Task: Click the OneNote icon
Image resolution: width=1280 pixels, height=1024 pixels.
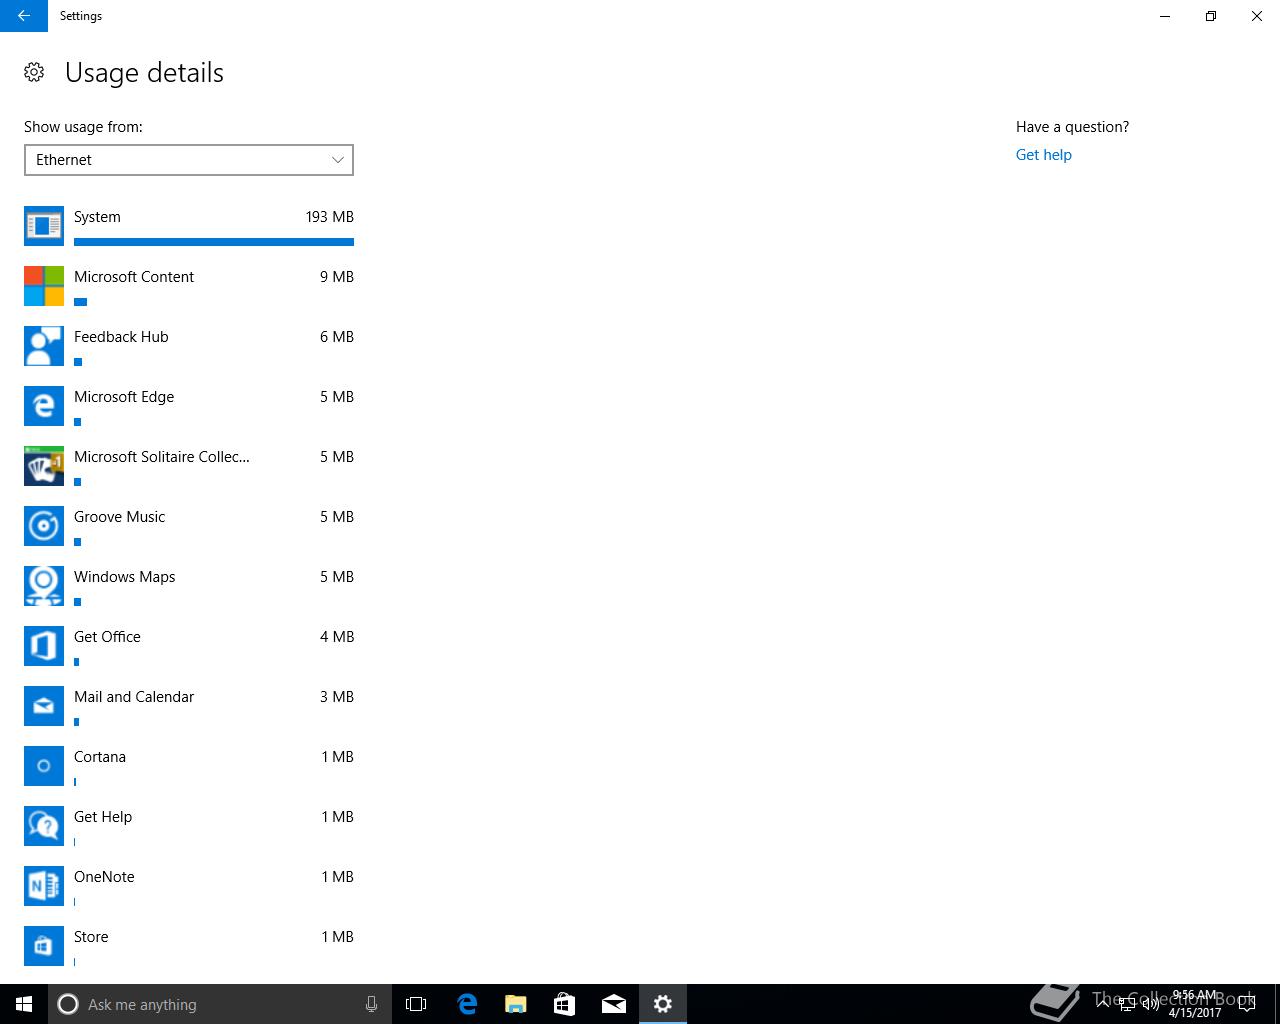Action: coord(44,886)
